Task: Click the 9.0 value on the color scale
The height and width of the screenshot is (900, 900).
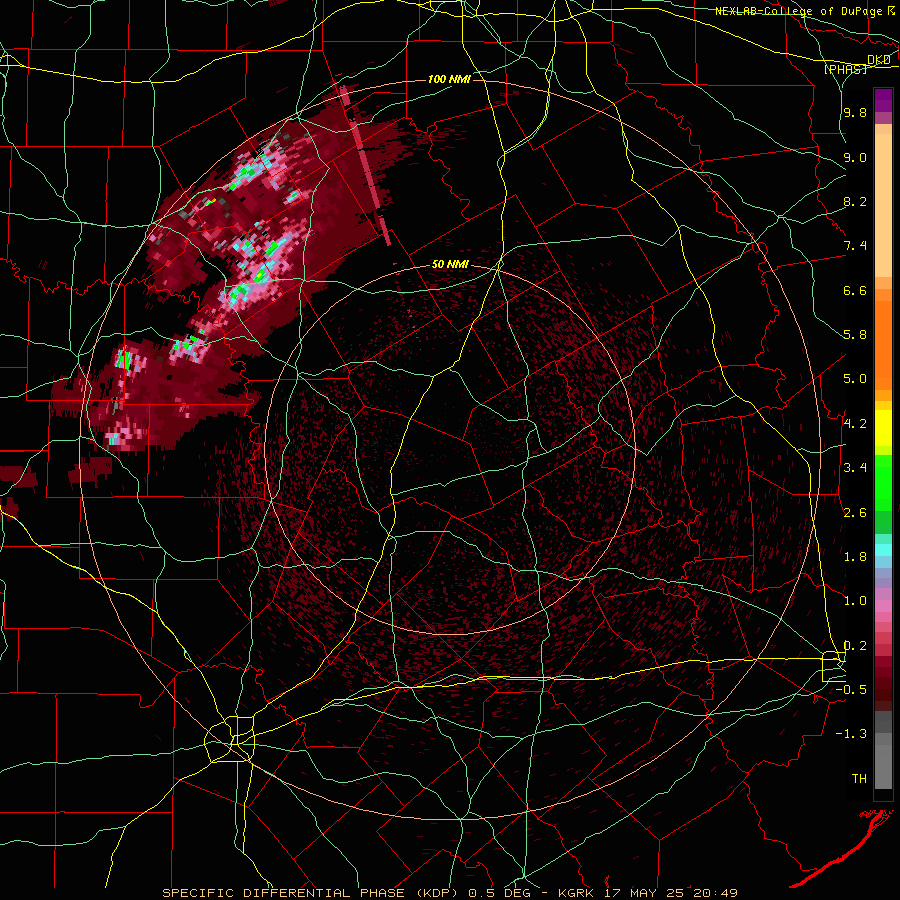Action: click(x=855, y=158)
